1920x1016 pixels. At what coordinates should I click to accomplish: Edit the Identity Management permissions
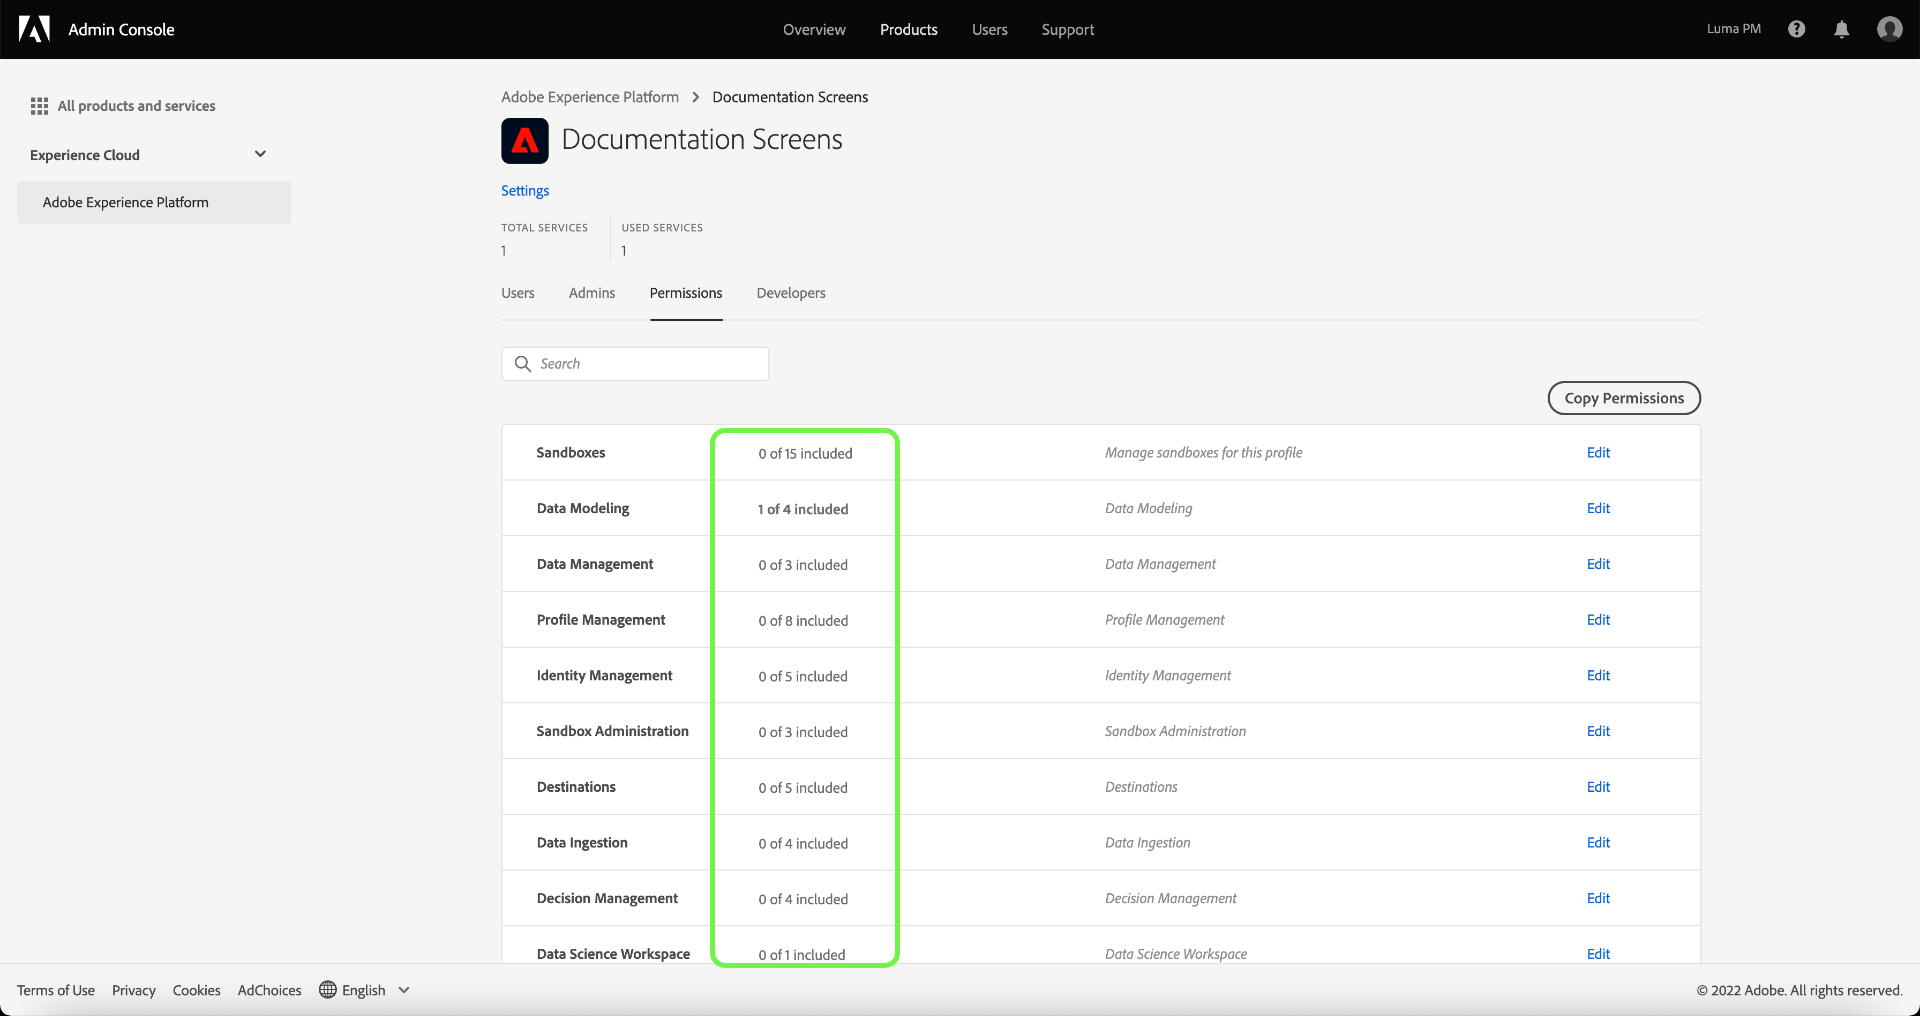tap(1598, 676)
